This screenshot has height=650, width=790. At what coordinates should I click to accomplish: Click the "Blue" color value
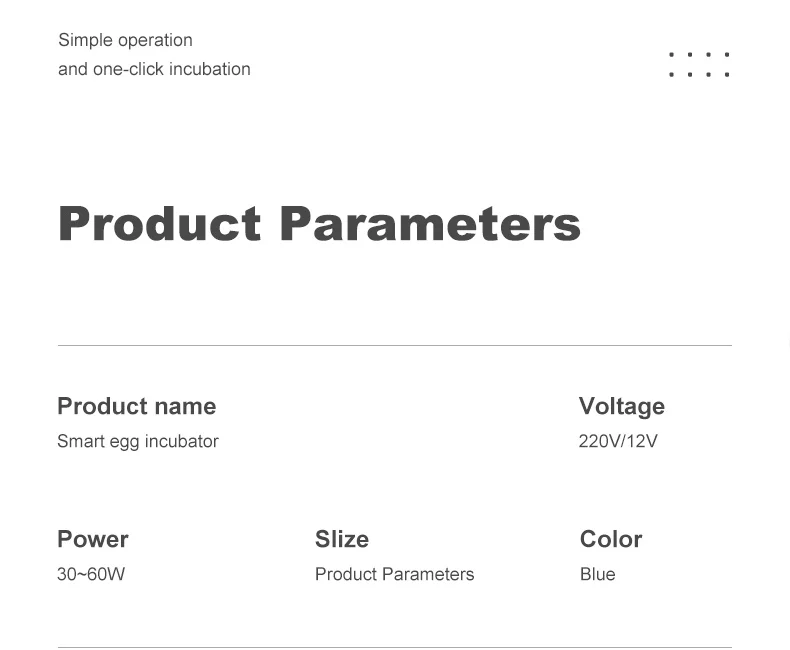[597, 574]
